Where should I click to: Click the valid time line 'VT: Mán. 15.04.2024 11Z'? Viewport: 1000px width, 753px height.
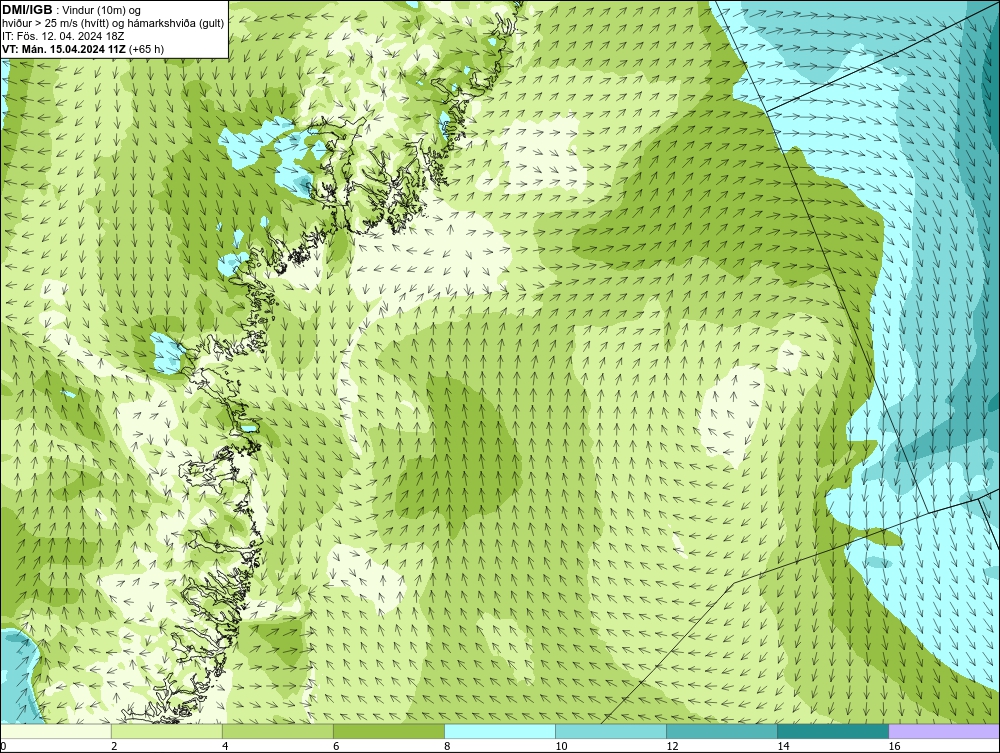pyautogui.click(x=64, y=49)
